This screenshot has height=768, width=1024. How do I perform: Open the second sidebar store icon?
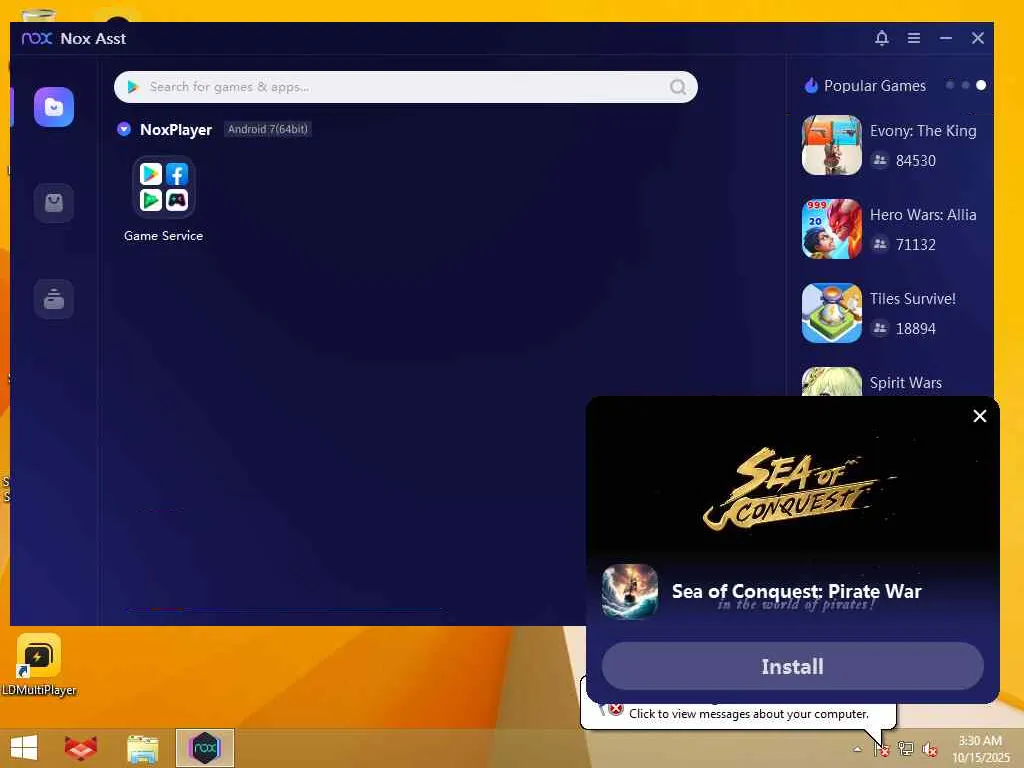point(54,203)
